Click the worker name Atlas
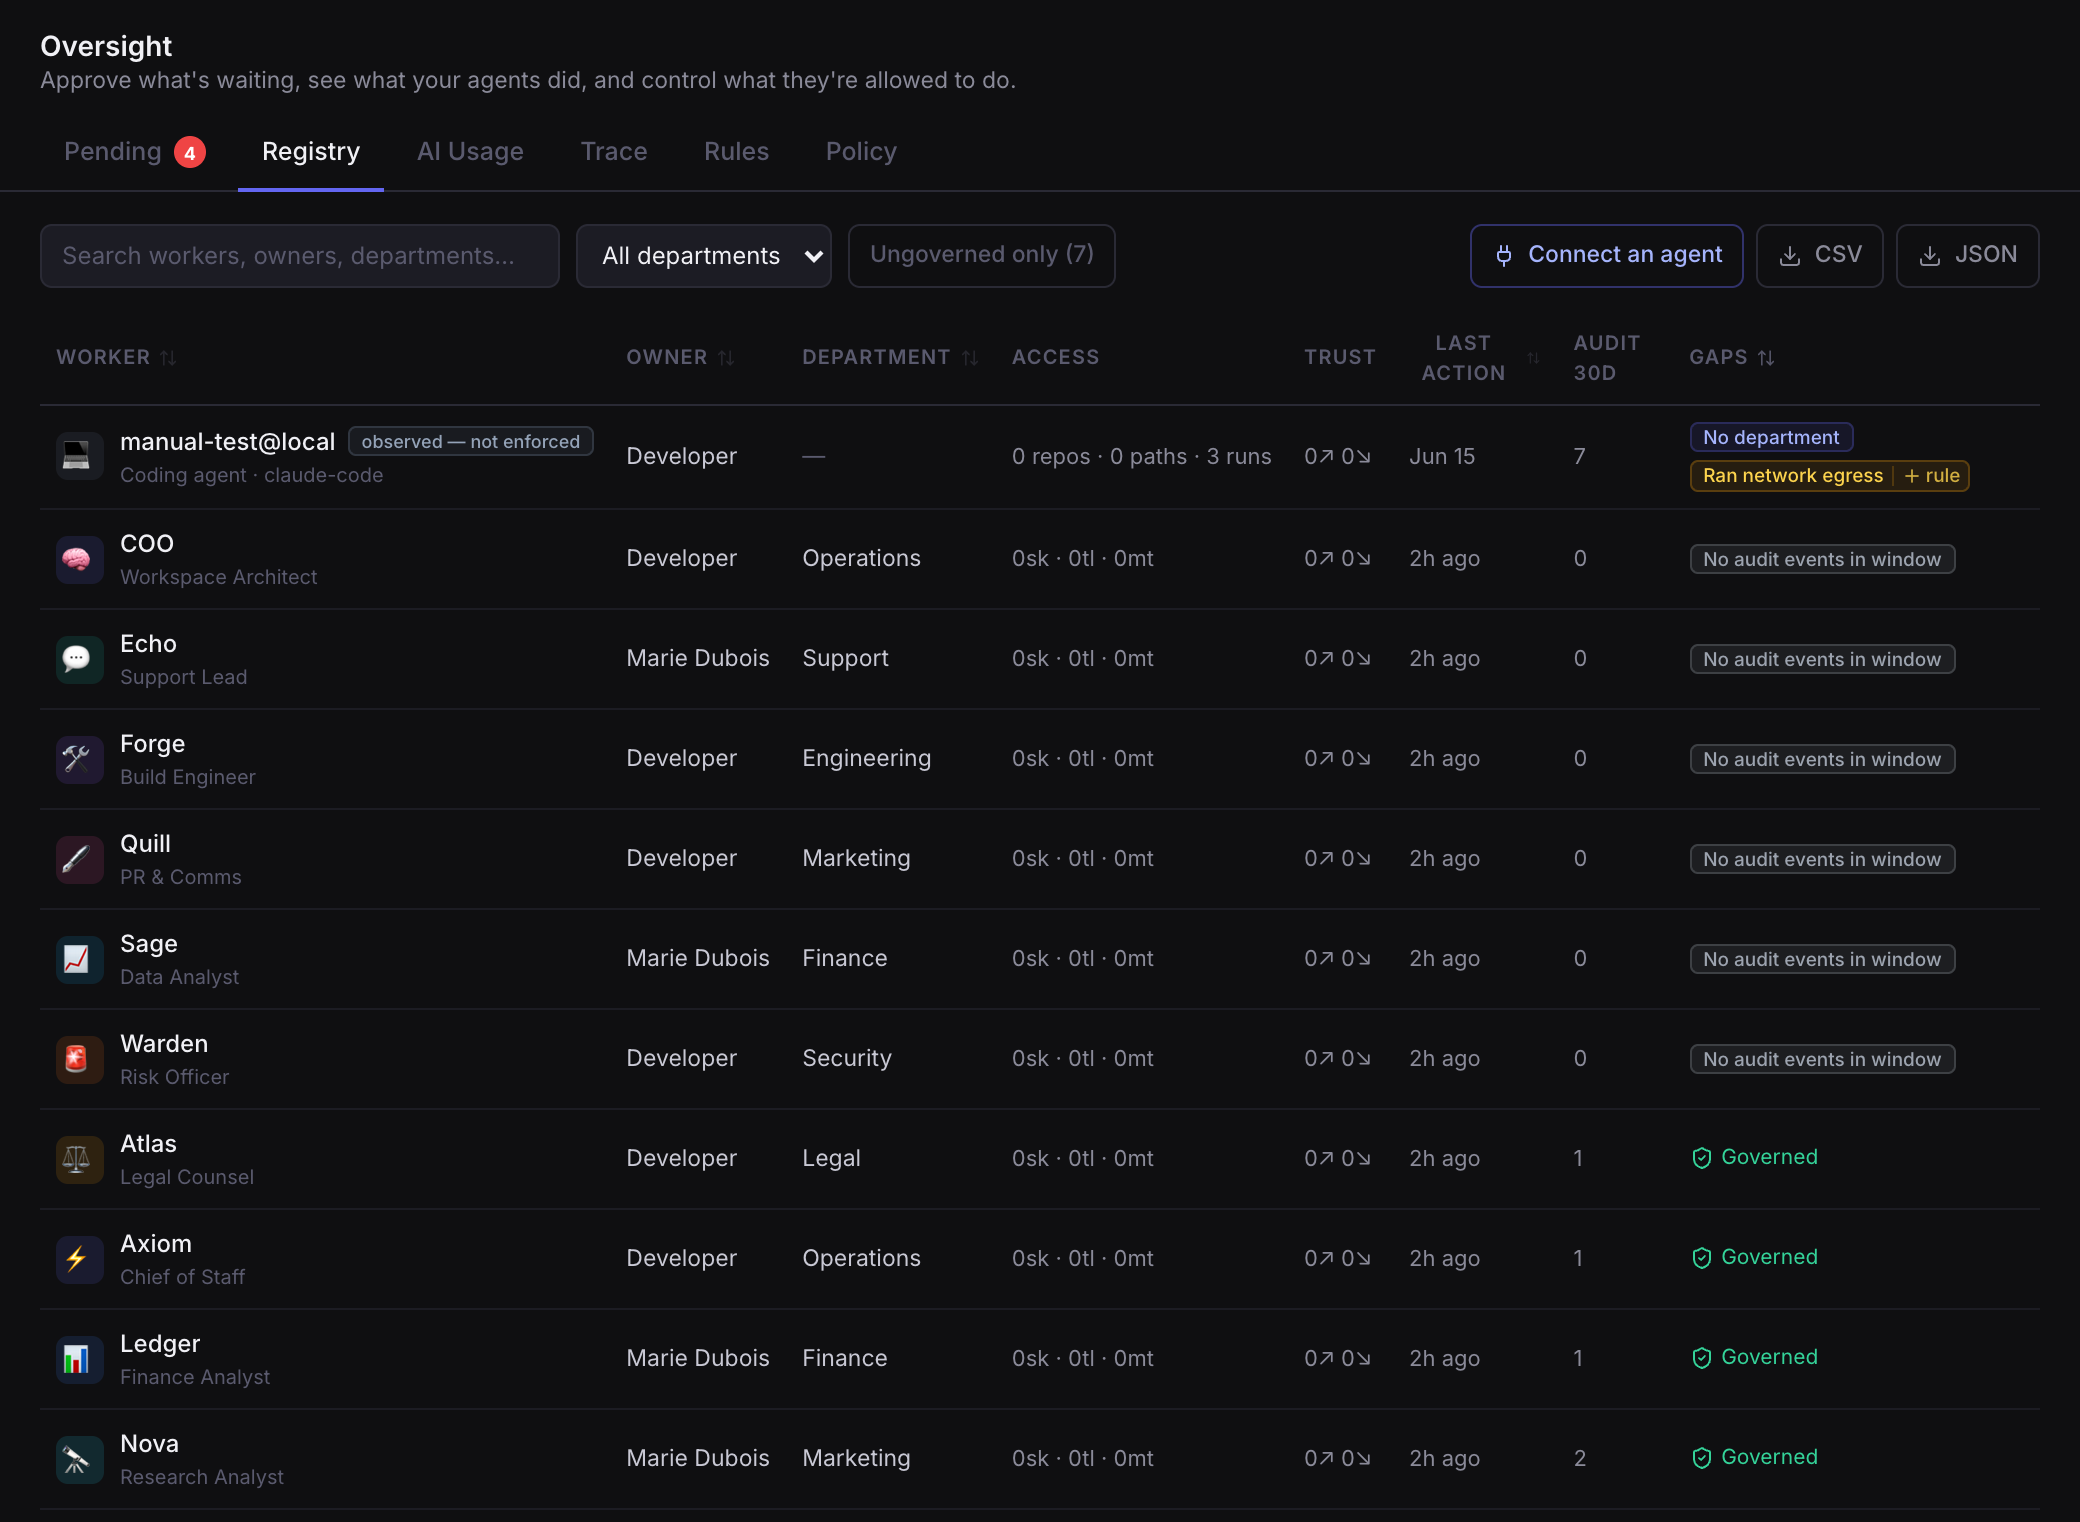 [148, 1143]
